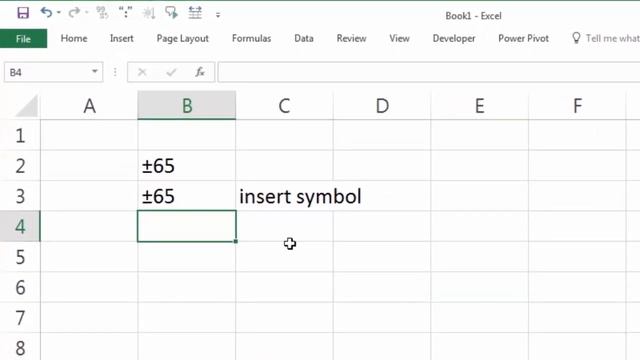Select empty cell C7
Image resolution: width=640 pixels, height=360 pixels.
(x=284, y=318)
